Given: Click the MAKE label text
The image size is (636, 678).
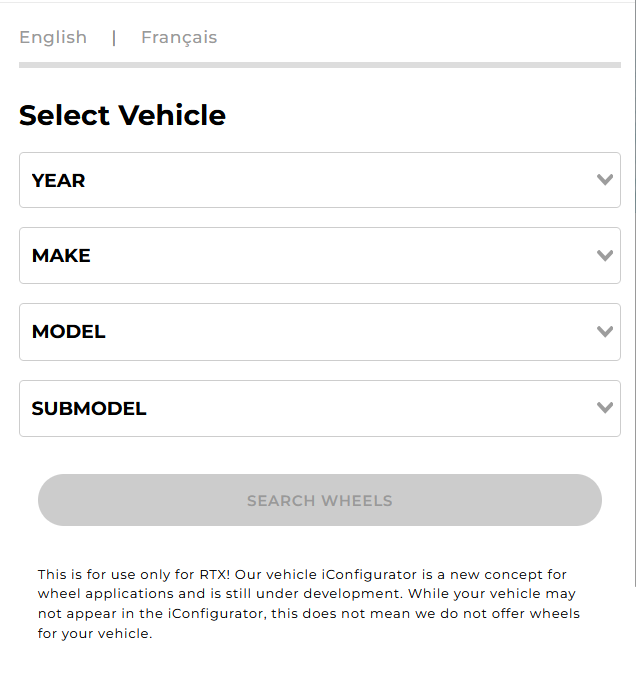Looking at the screenshot, I should 61,255.
